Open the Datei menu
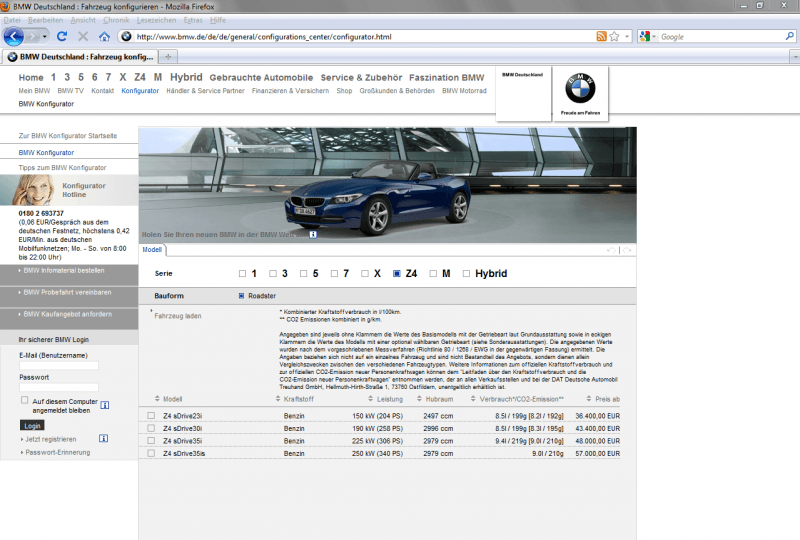800x540 pixels. pyautogui.click(x=12, y=20)
